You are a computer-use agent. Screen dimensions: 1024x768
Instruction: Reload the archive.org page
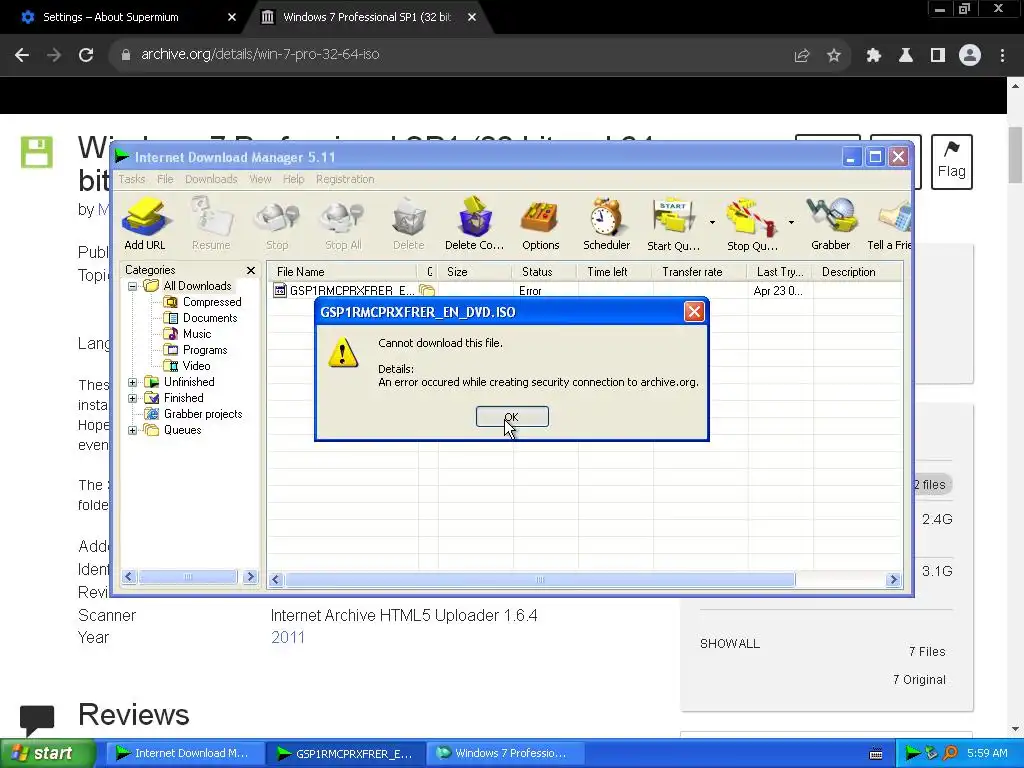pos(86,55)
